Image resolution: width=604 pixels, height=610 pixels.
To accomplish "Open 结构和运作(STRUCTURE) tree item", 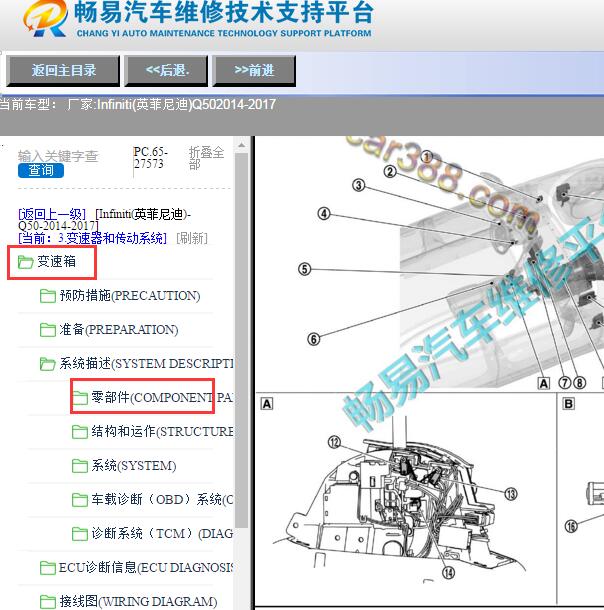I will (x=162, y=431).
